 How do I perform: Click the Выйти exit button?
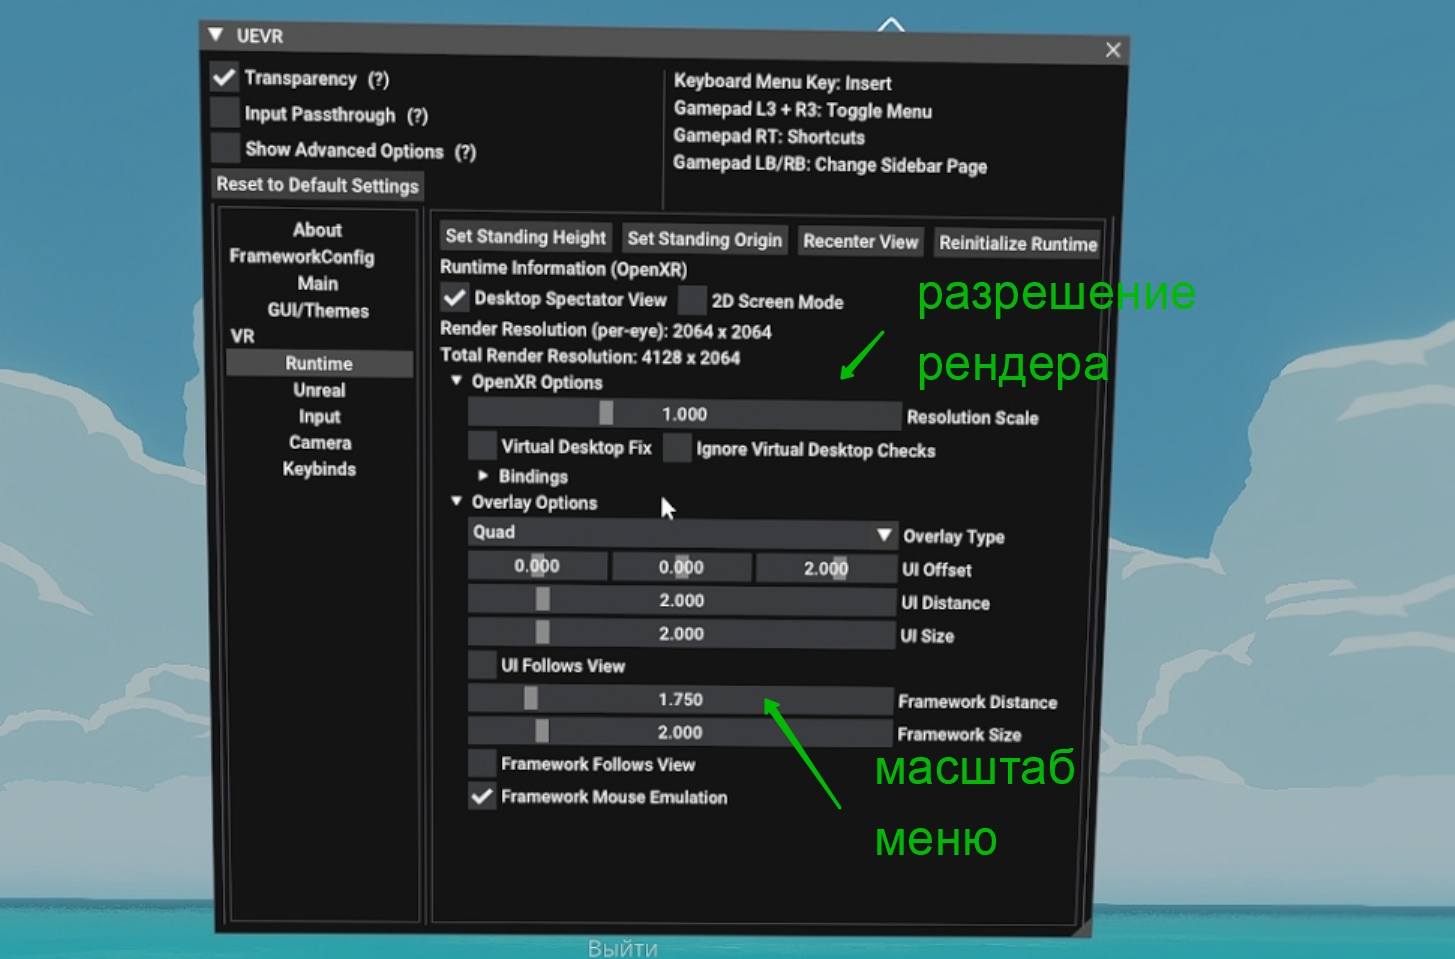pos(622,948)
